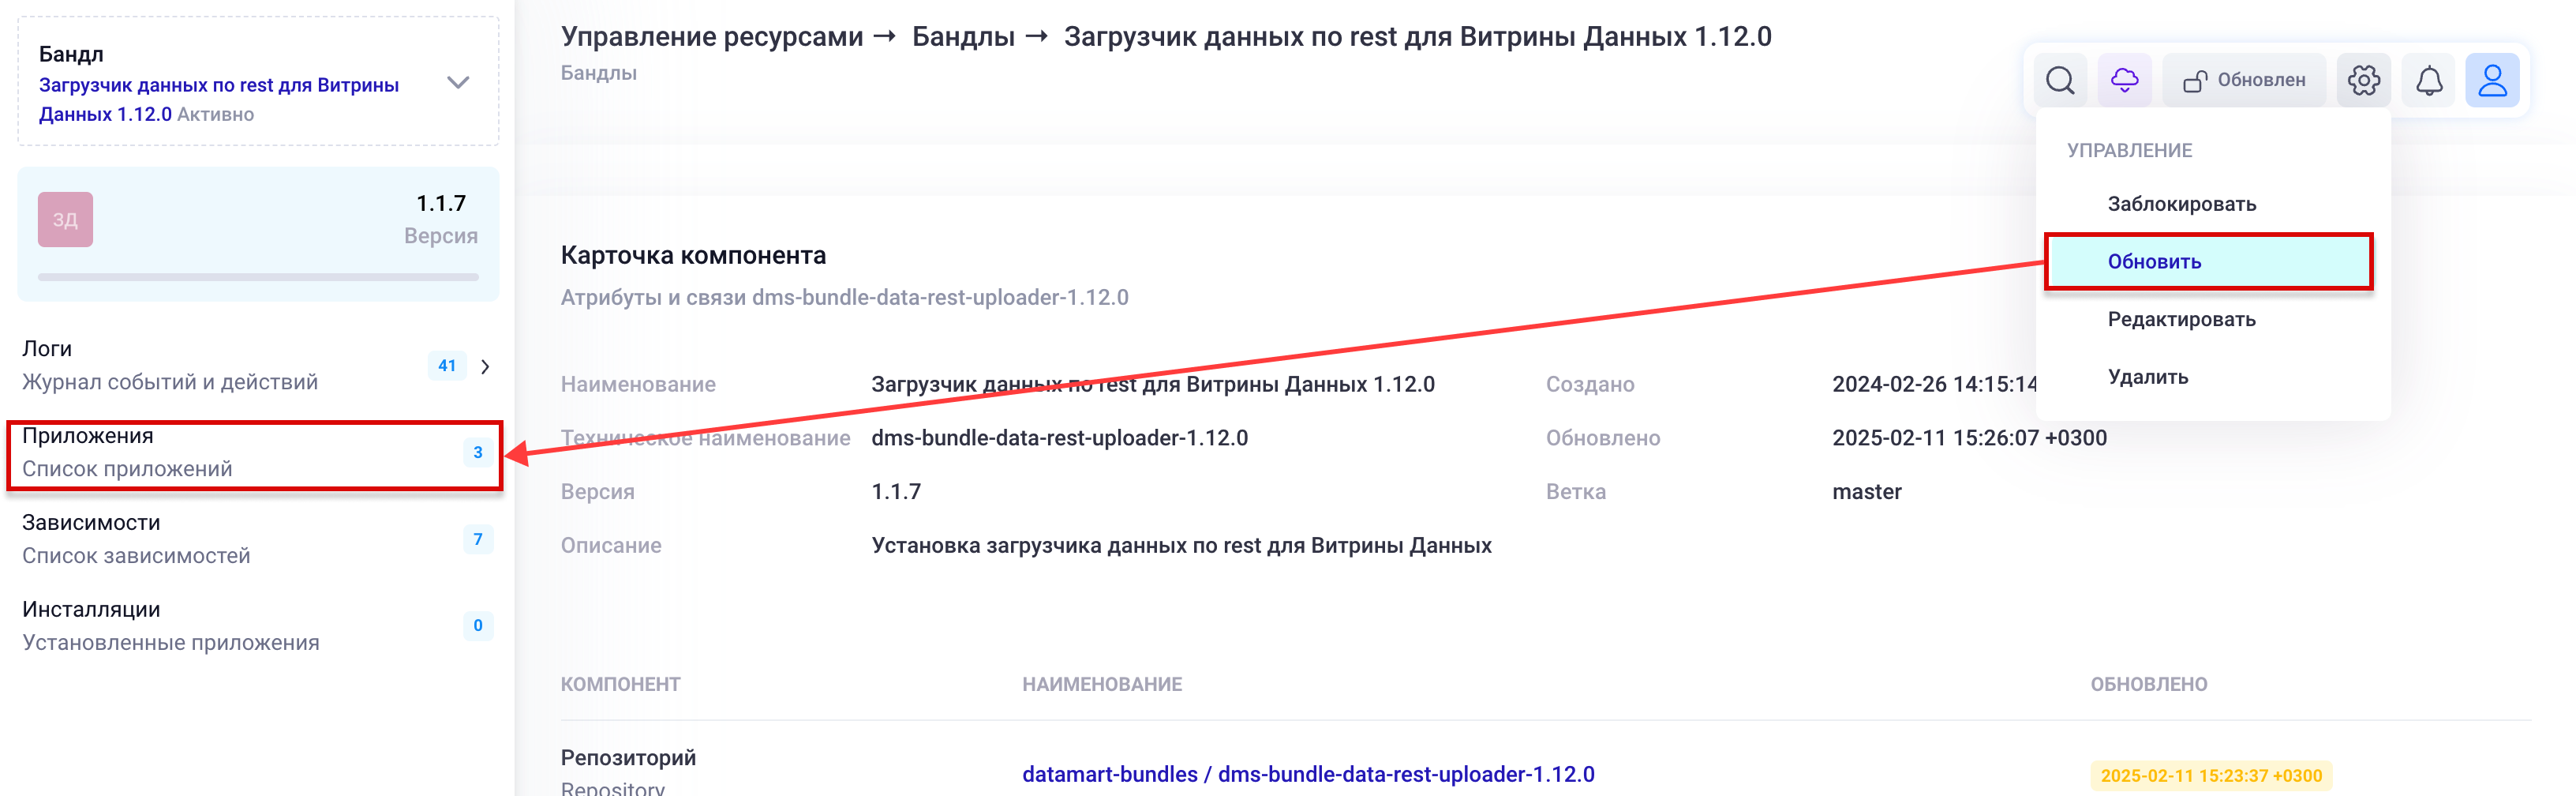Click the Заблокировать action
This screenshot has width=2576, height=796.
click(2181, 204)
